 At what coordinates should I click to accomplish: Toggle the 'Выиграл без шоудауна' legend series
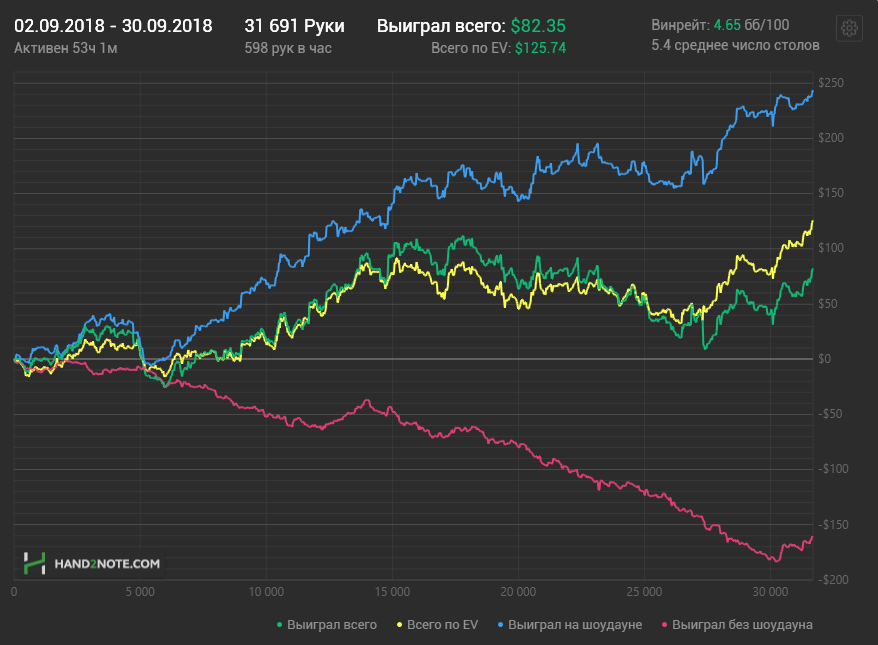coord(737,625)
